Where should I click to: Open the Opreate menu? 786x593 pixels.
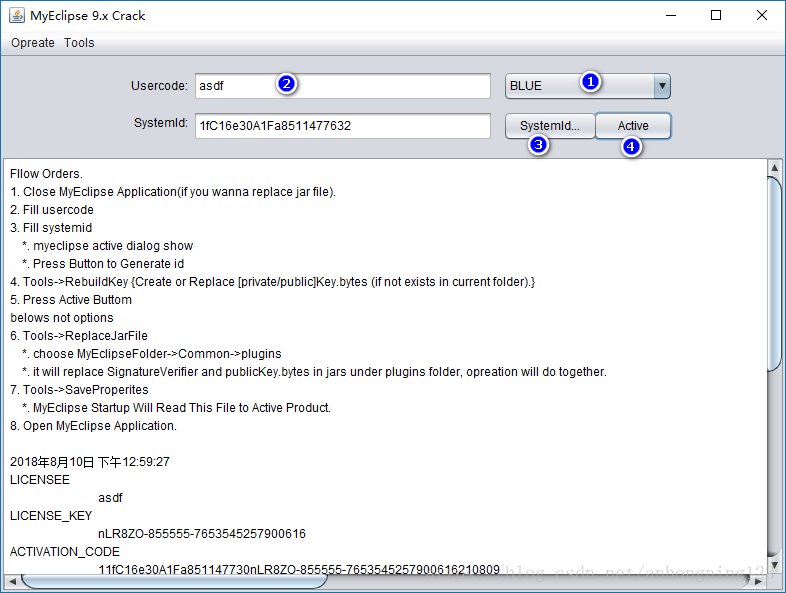point(33,43)
